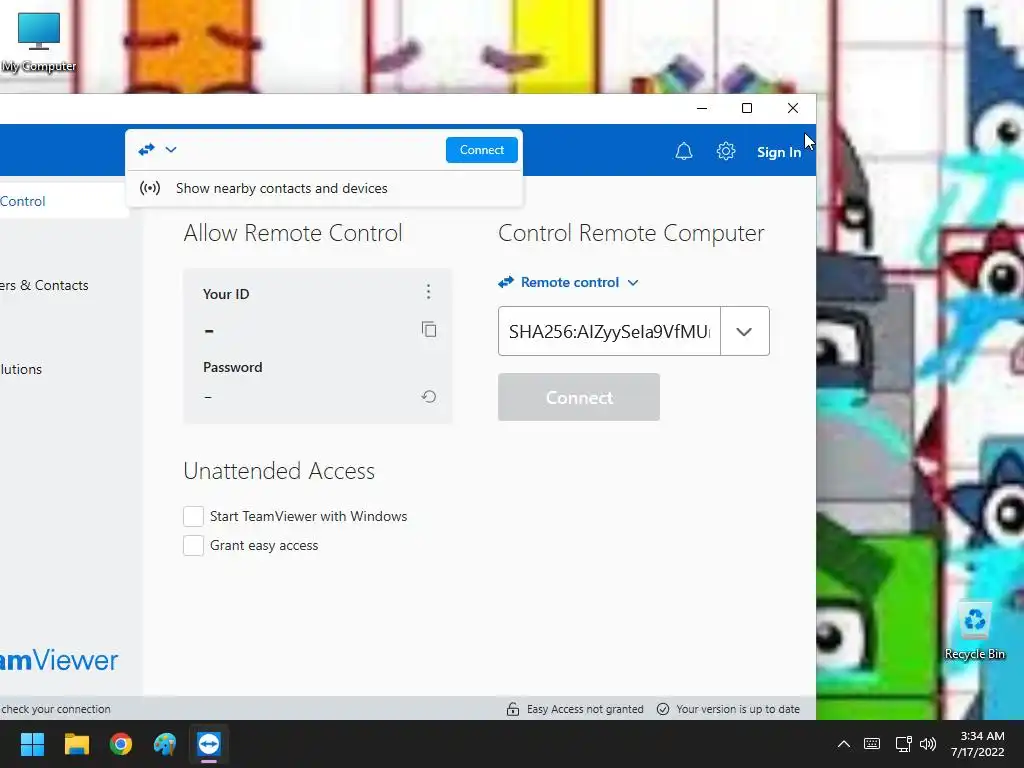Click Sign In in the header
This screenshot has width=1024, height=768.
778,152
